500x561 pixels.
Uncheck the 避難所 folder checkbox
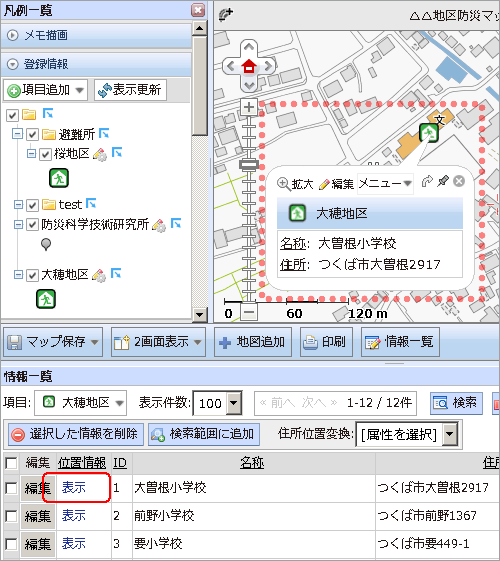pos(33,135)
